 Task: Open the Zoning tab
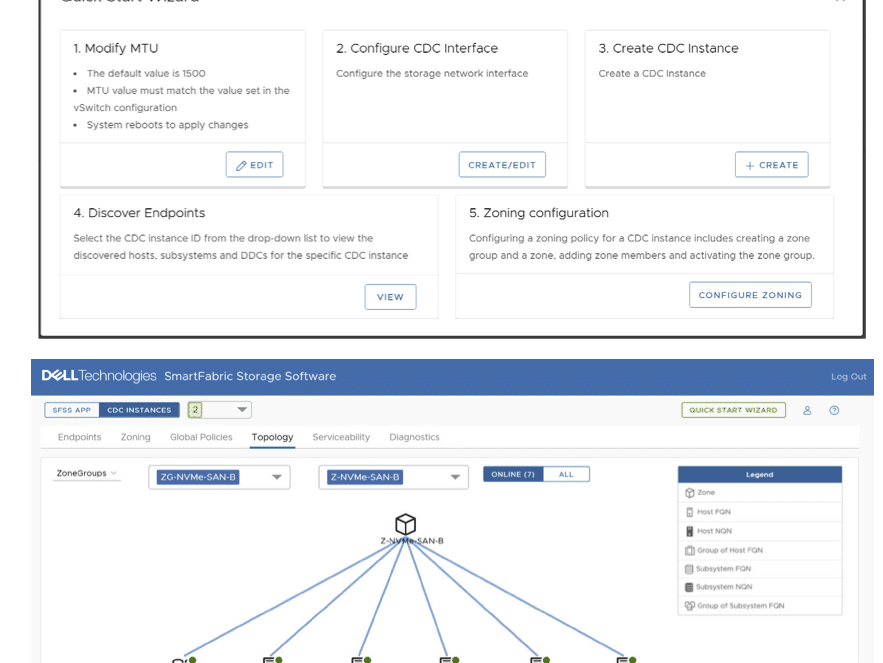135,437
